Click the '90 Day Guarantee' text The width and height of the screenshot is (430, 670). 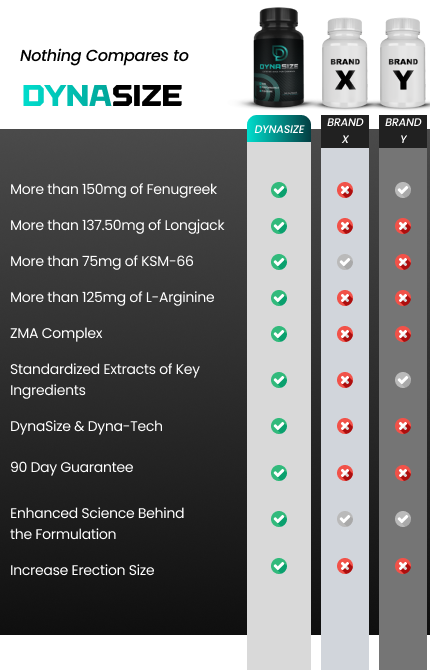tap(72, 467)
